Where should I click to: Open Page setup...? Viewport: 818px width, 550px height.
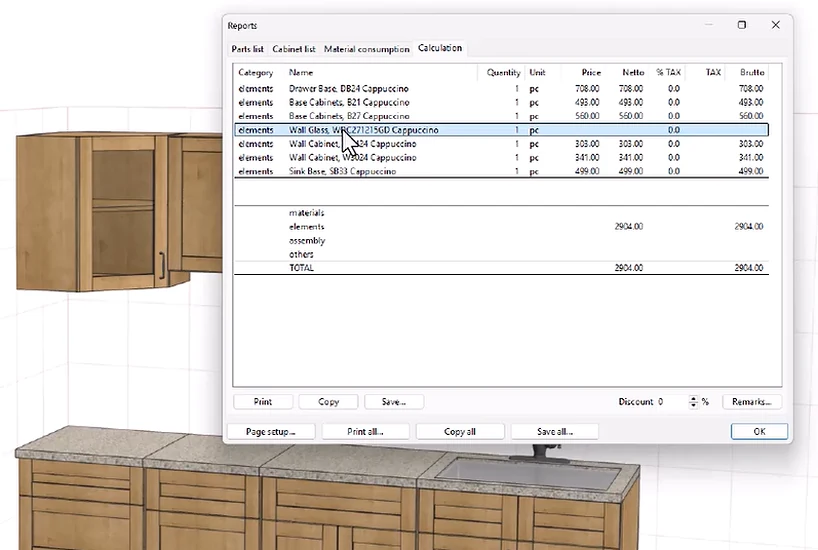(x=271, y=432)
